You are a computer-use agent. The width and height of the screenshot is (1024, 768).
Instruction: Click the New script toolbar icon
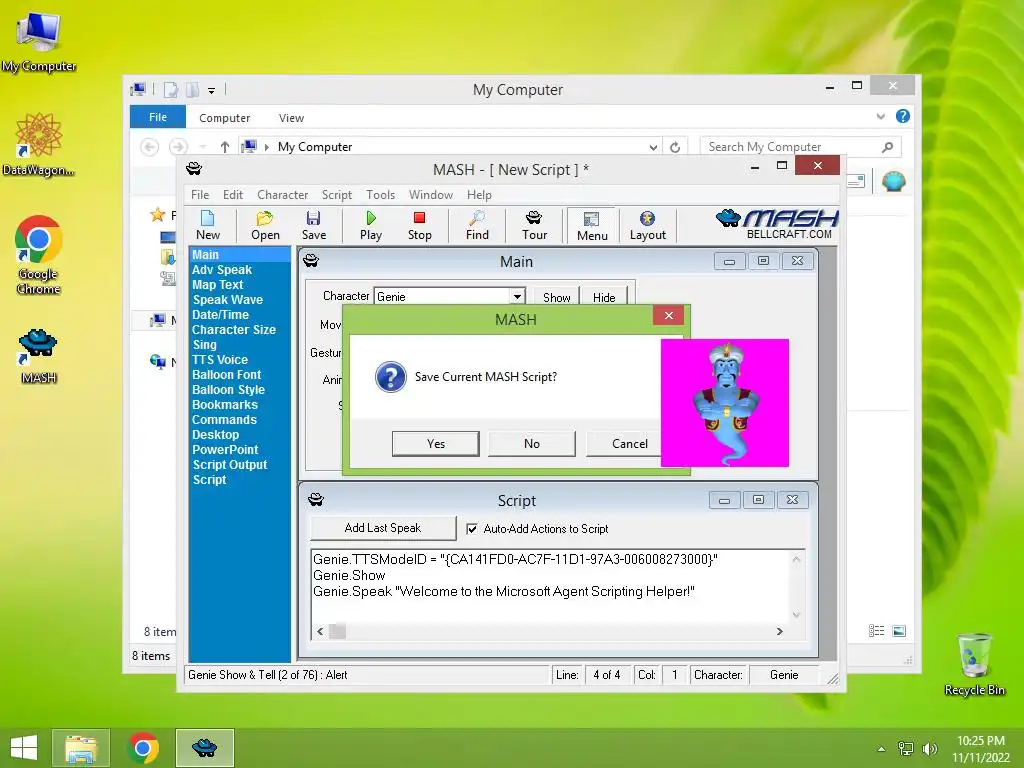click(208, 225)
